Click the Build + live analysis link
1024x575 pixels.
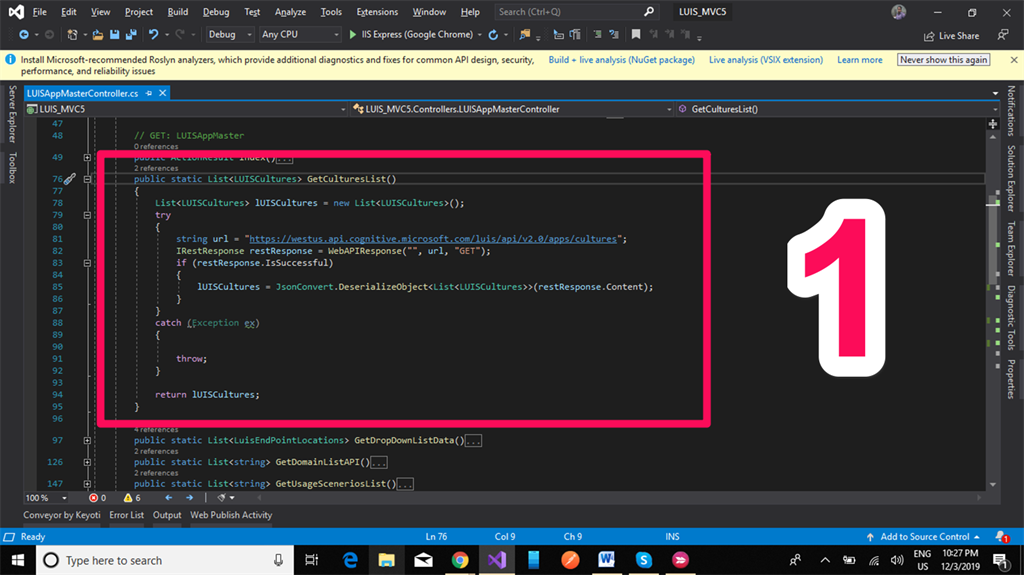[621, 60]
